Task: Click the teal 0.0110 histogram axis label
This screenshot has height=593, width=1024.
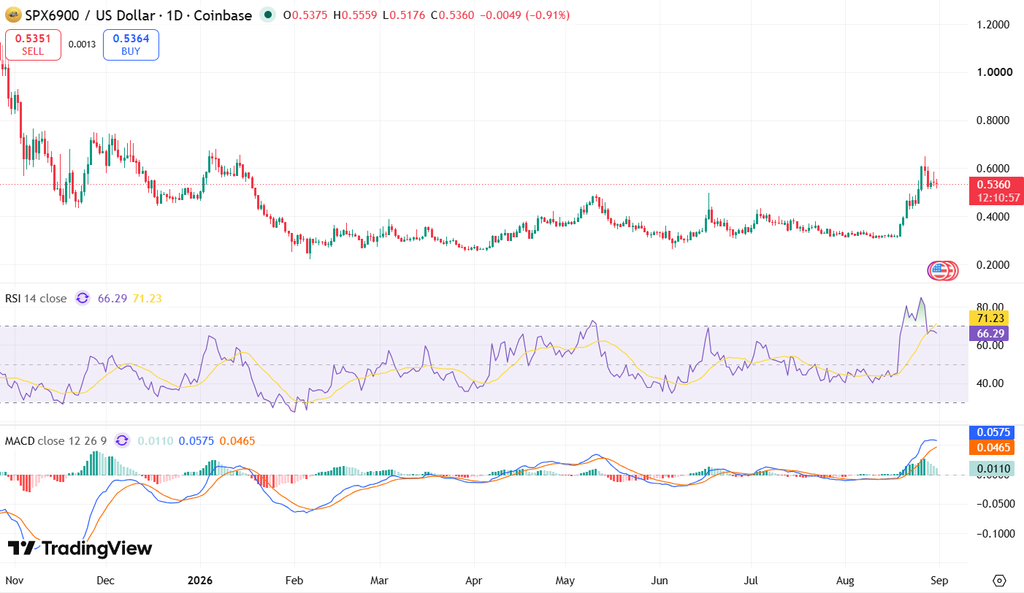Action: pyautogui.click(x=993, y=468)
